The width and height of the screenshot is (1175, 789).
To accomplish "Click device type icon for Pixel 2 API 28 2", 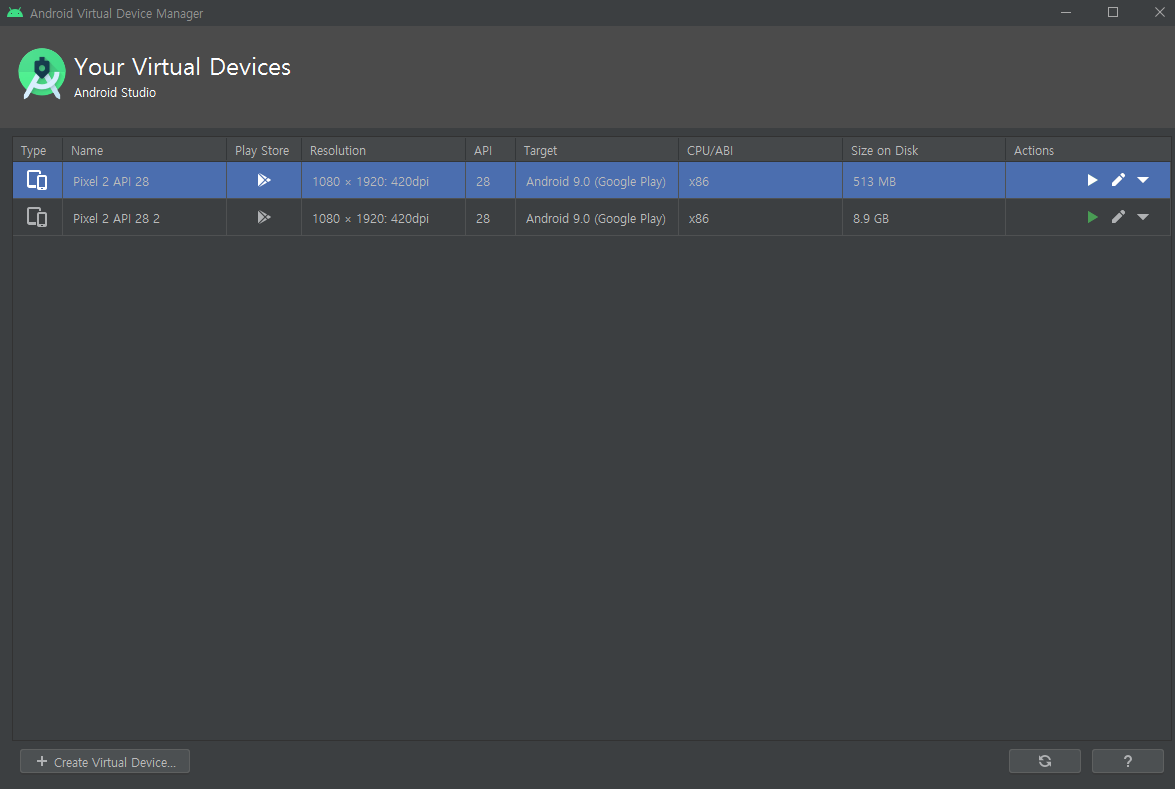I will click(37, 217).
